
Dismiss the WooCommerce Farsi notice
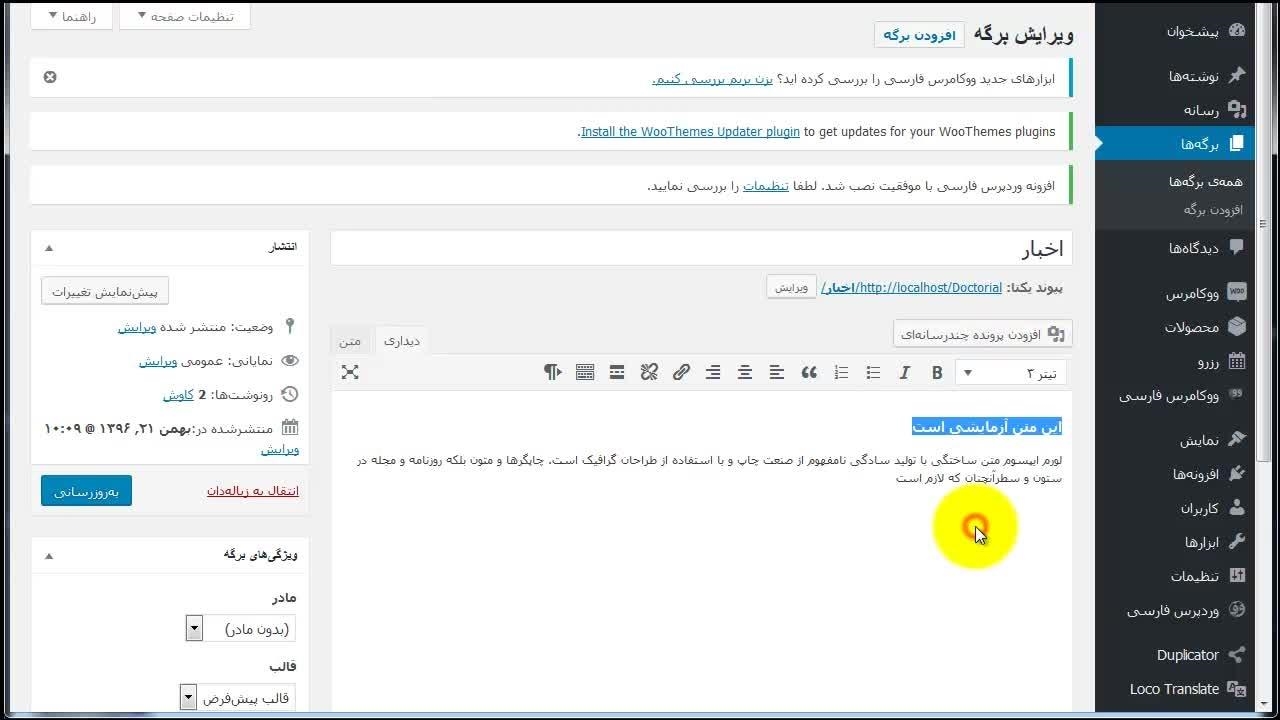click(x=50, y=77)
